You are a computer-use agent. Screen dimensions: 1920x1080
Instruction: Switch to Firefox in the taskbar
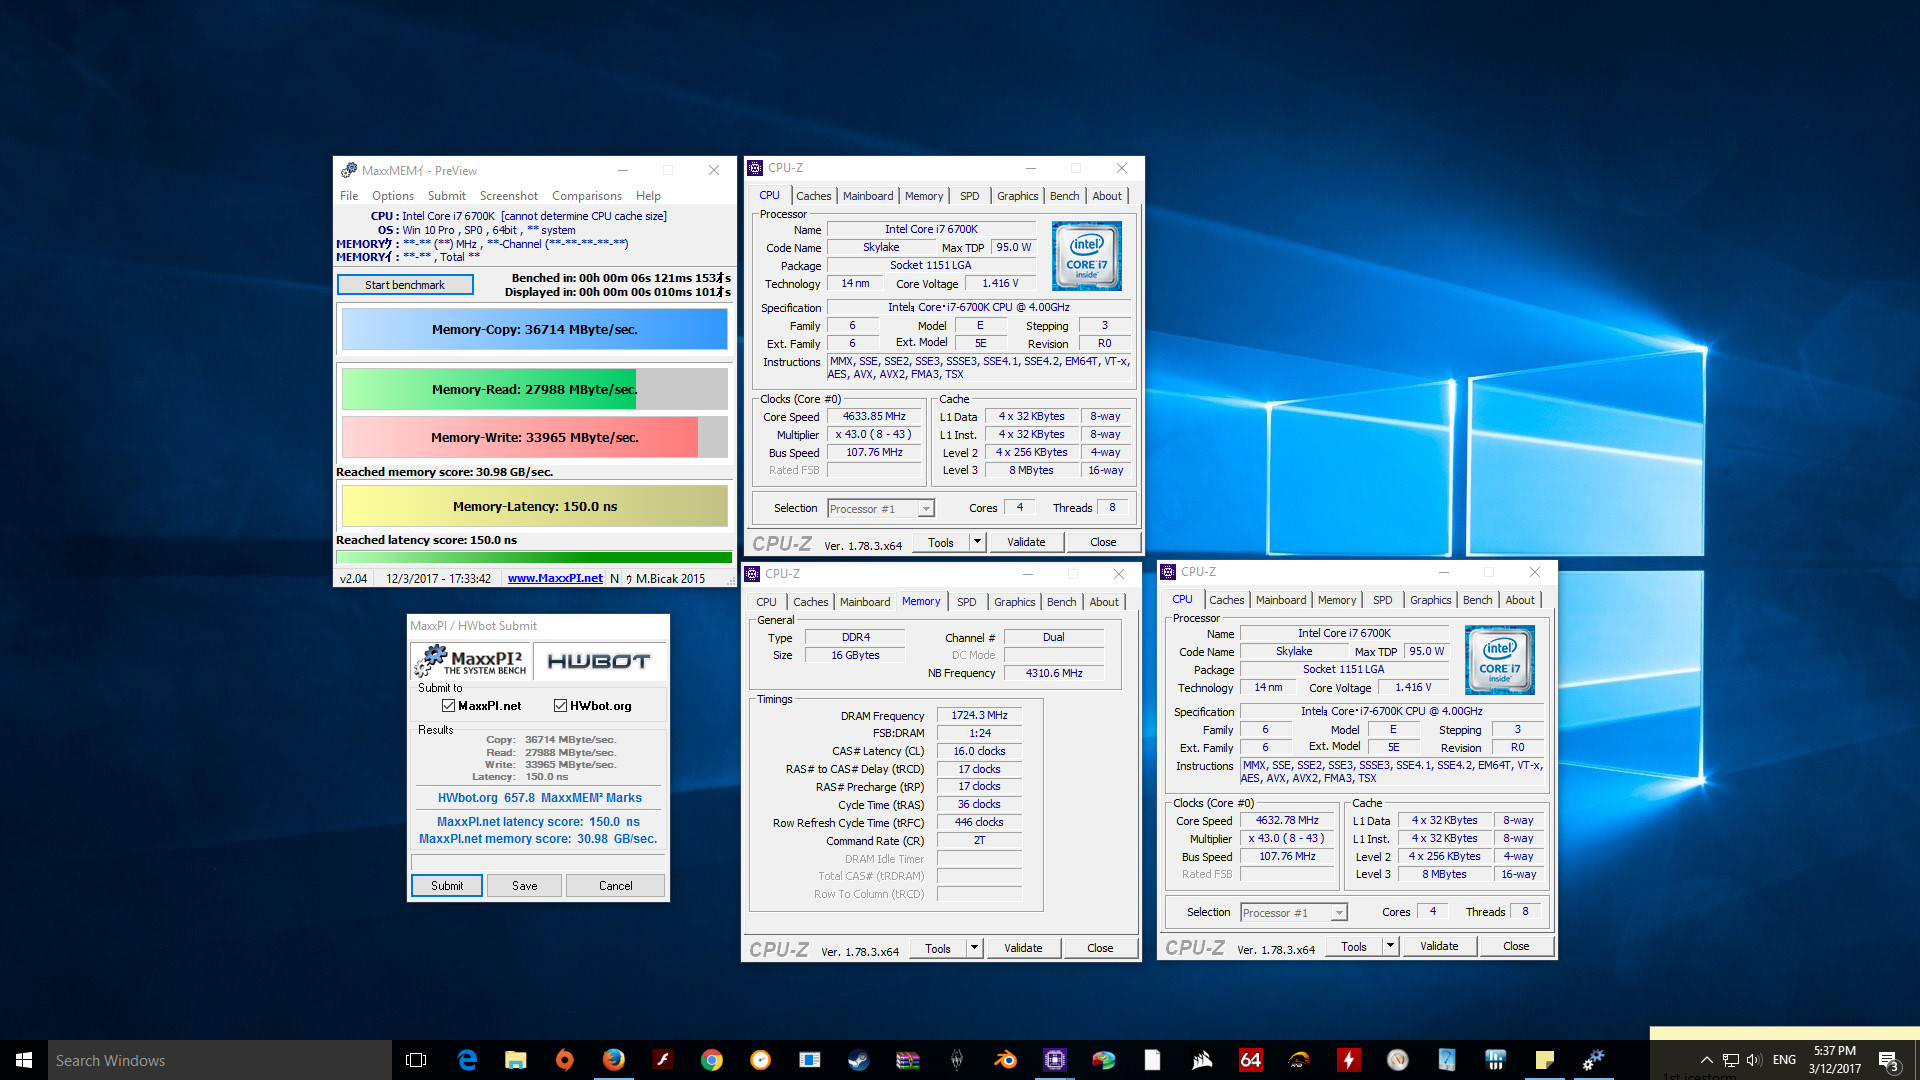(x=614, y=1060)
